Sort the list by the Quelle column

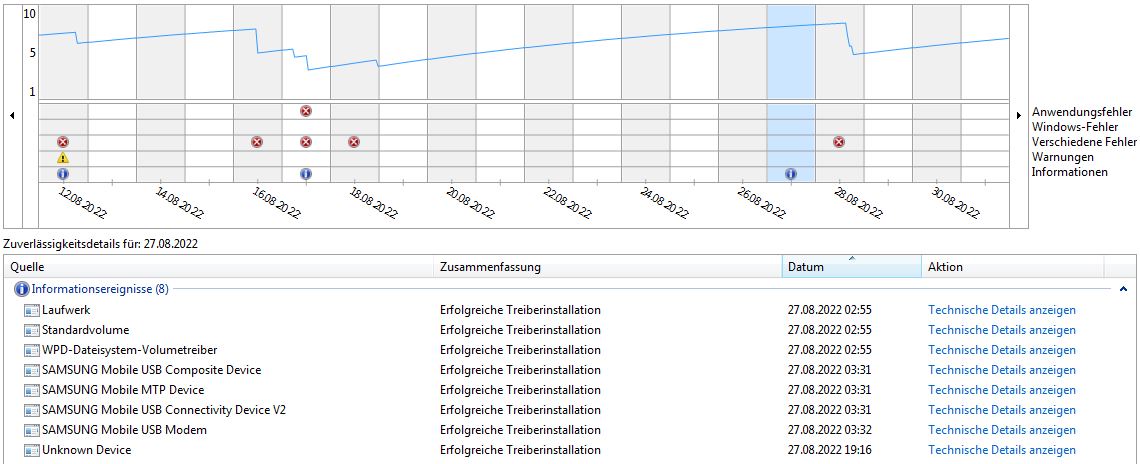tap(219, 267)
